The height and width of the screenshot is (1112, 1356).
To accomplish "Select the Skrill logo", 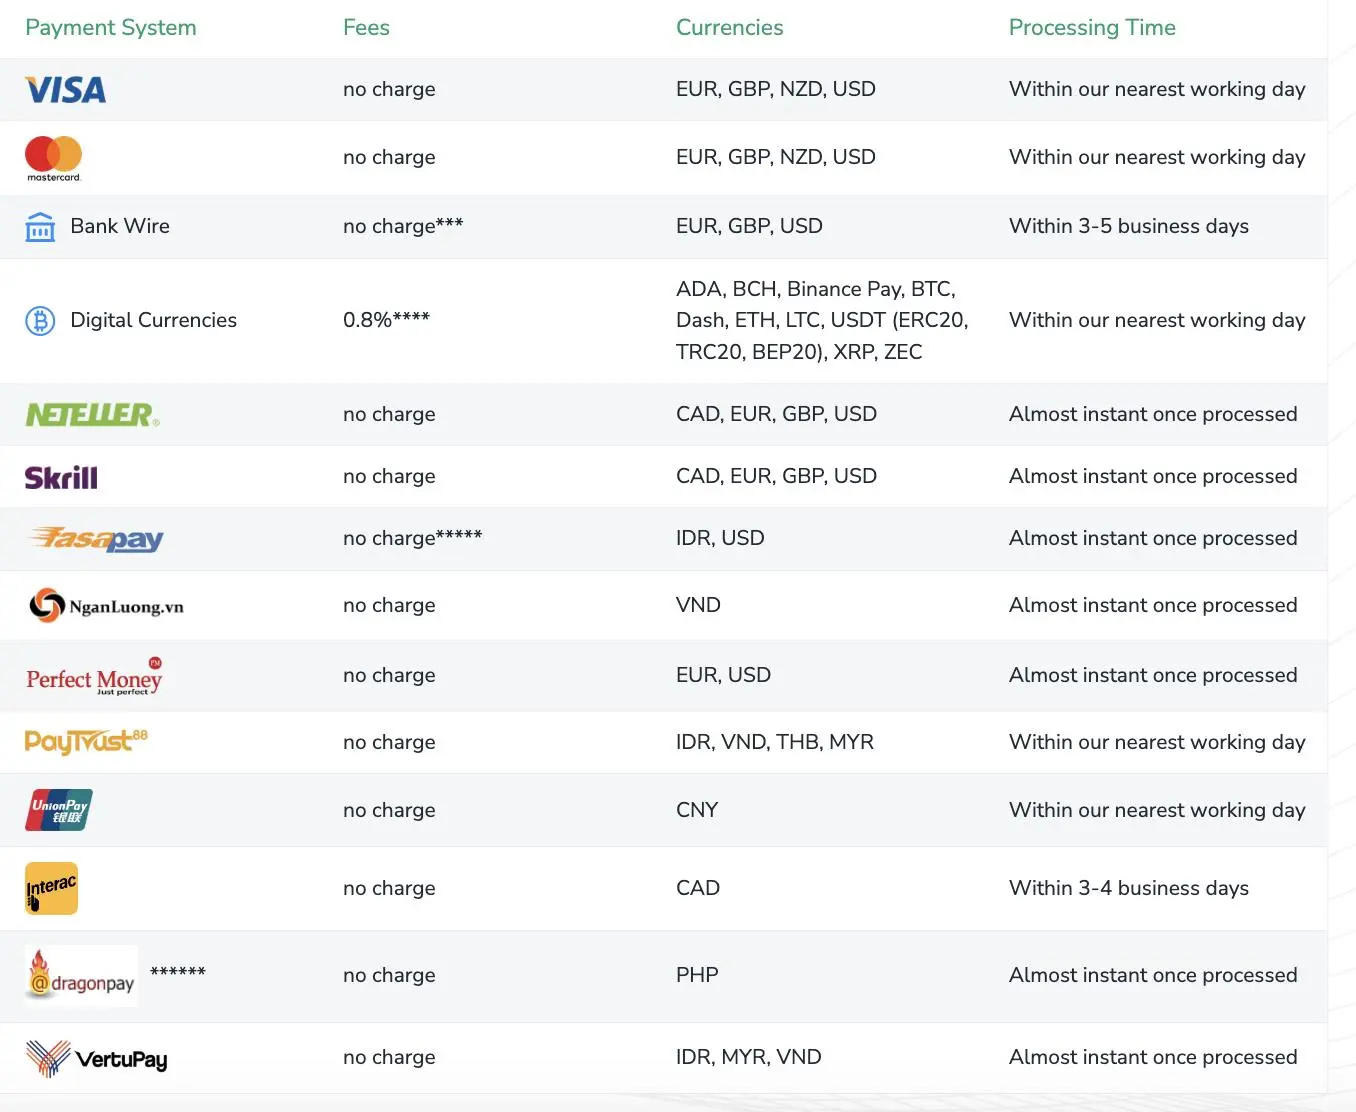I will 61,477.
